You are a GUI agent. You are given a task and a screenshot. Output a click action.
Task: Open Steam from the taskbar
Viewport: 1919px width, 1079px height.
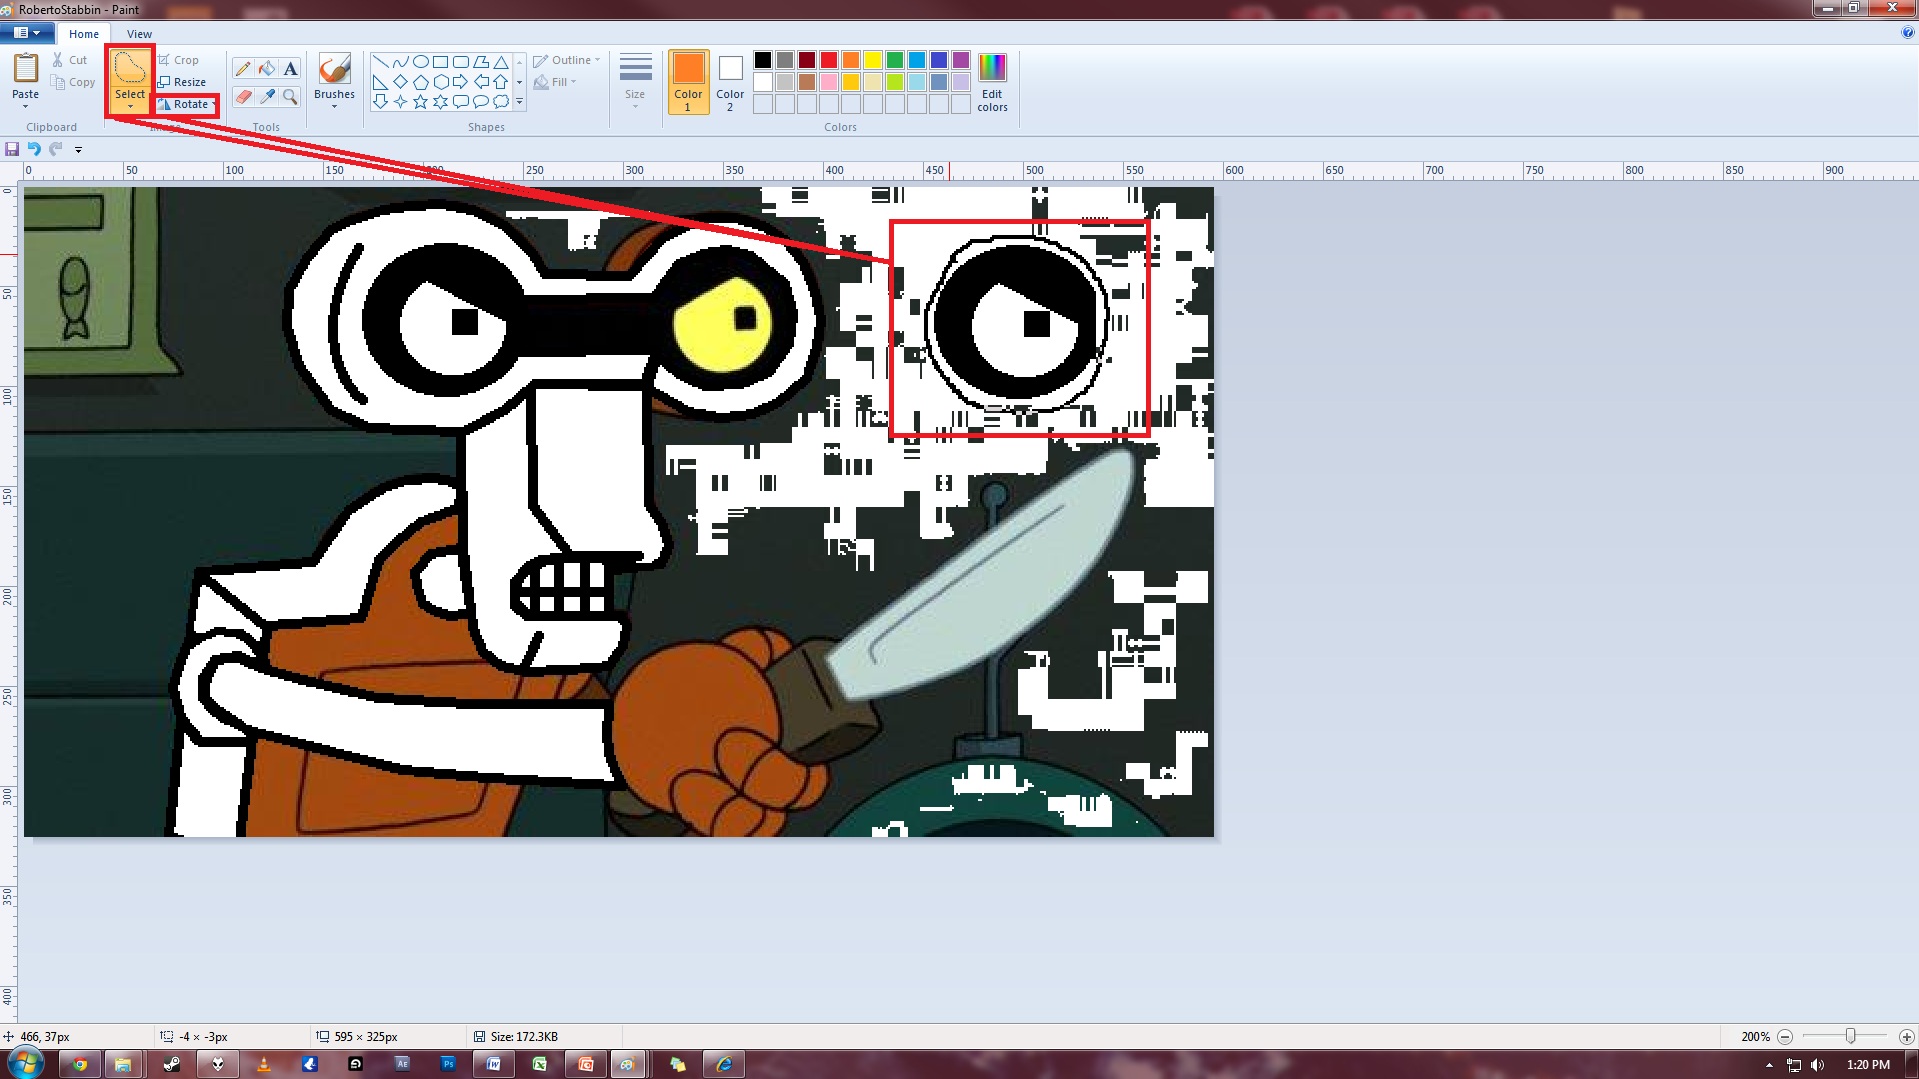pyautogui.click(x=172, y=1064)
